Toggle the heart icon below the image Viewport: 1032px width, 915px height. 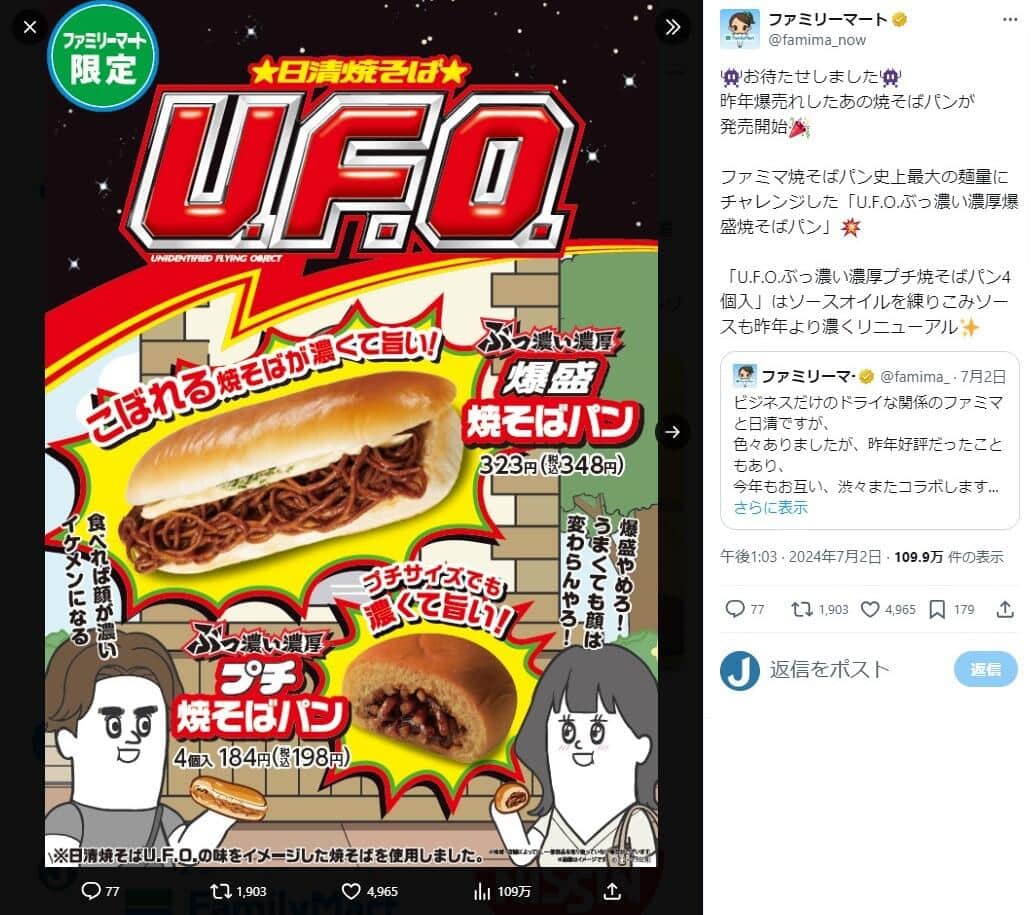(x=351, y=891)
